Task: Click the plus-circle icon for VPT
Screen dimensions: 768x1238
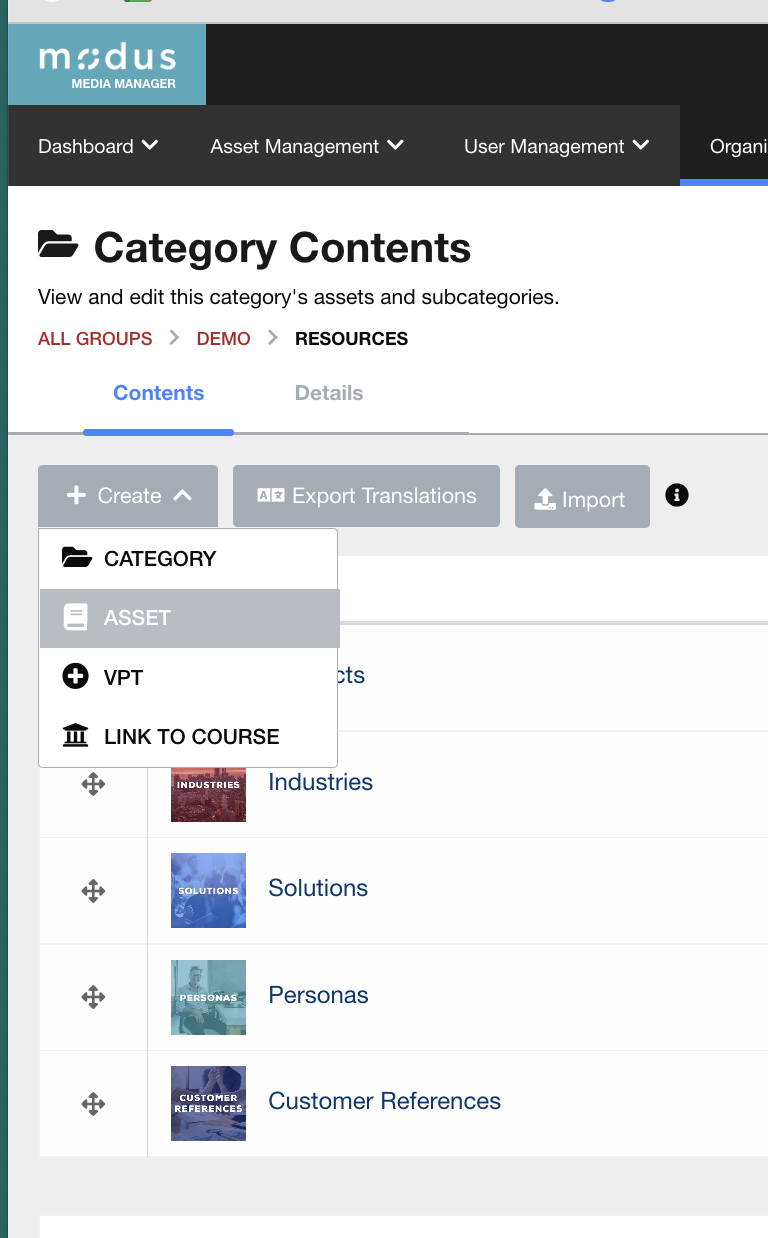Action: point(75,677)
